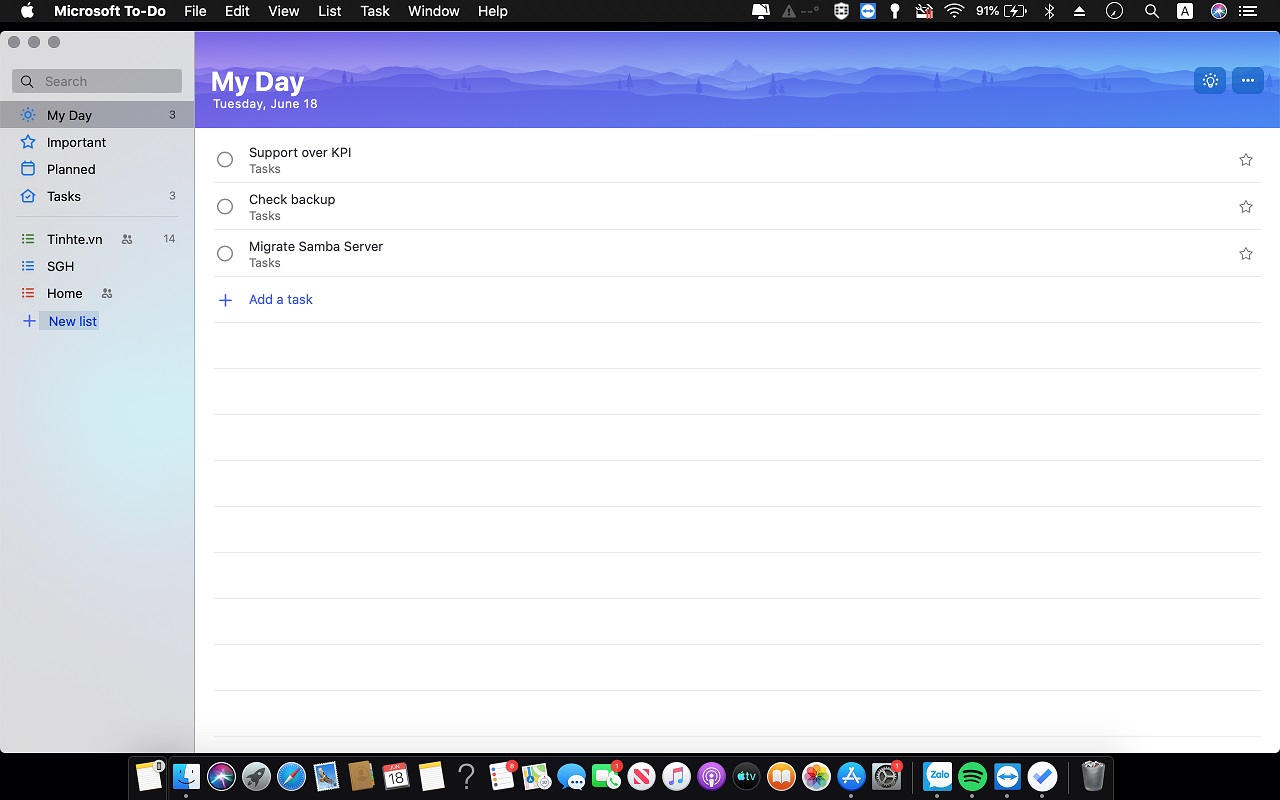Screen dimensions: 1280x800
Task: Open Maps from the Dock
Action: click(536, 776)
